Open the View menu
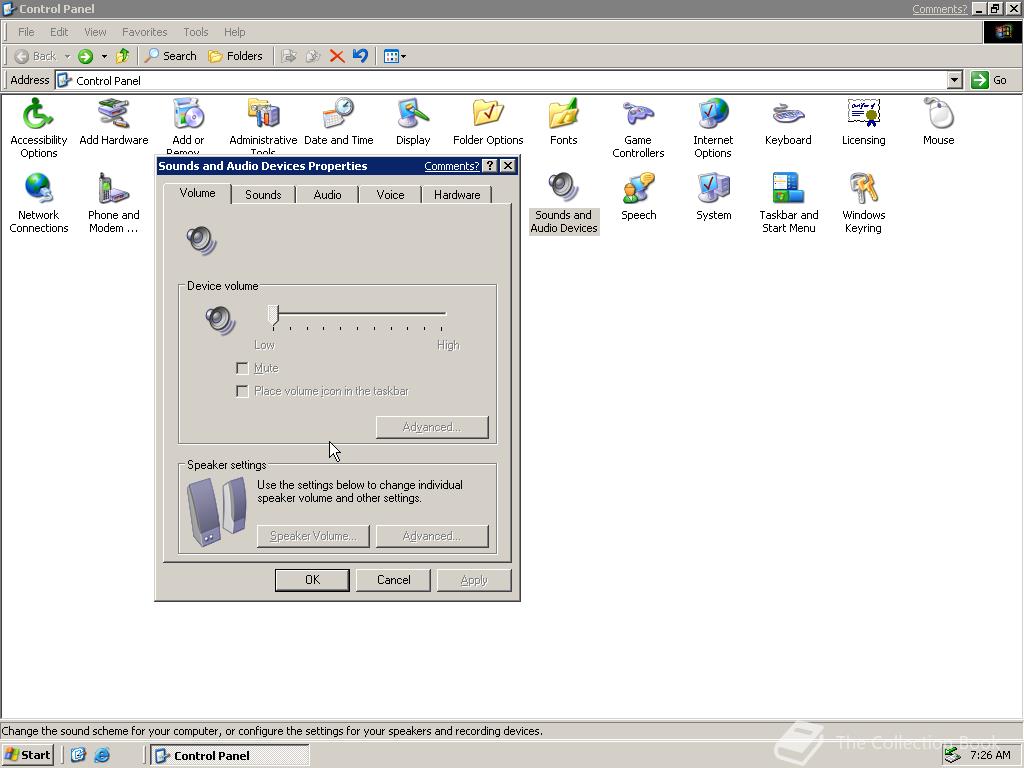Image resolution: width=1024 pixels, height=768 pixels. 95,32
